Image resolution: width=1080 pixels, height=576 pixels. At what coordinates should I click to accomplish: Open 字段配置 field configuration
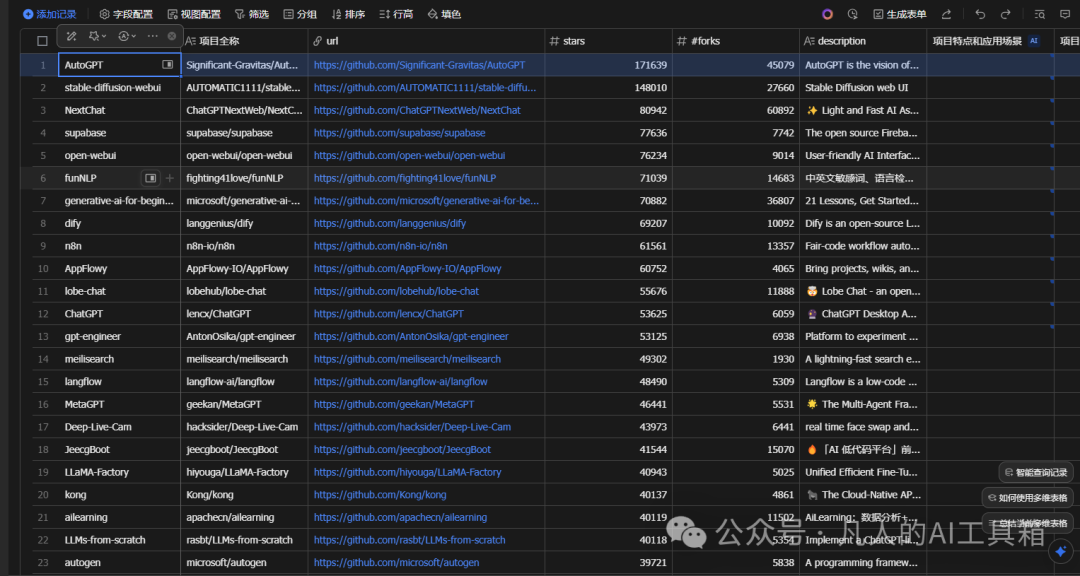(x=126, y=14)
